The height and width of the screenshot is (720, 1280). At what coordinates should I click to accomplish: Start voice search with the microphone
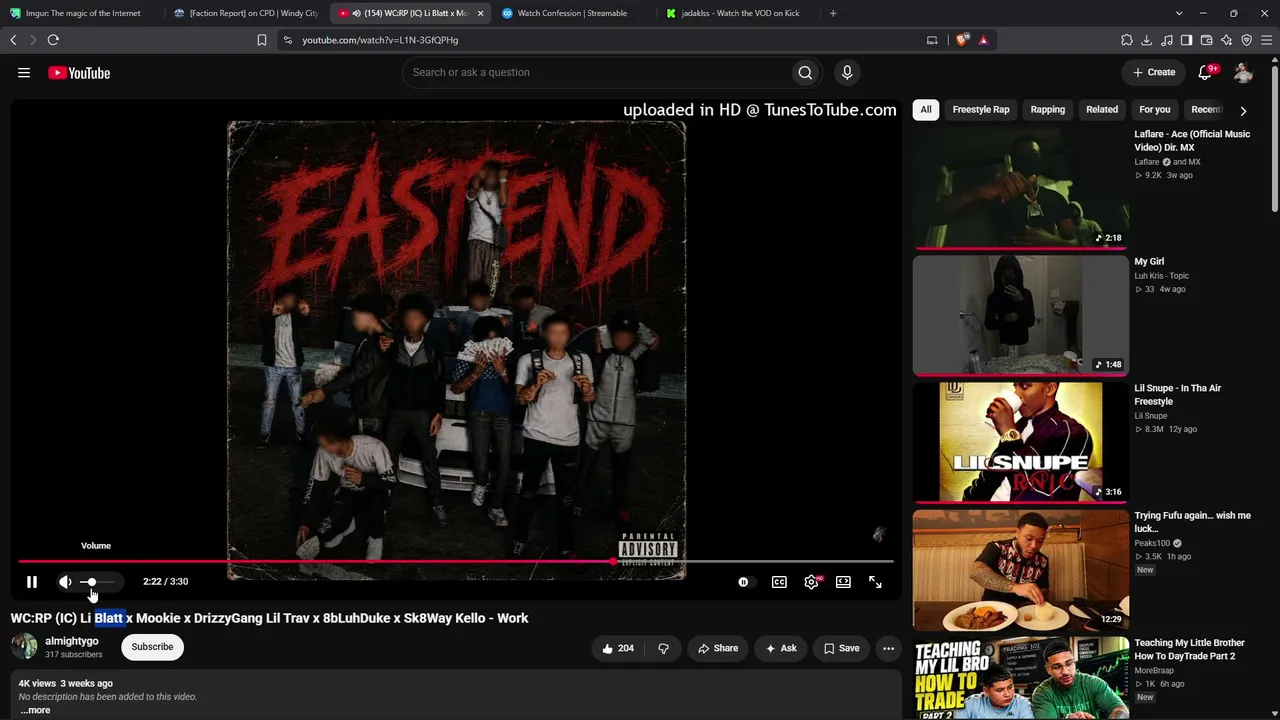click(x=847, y=72)
